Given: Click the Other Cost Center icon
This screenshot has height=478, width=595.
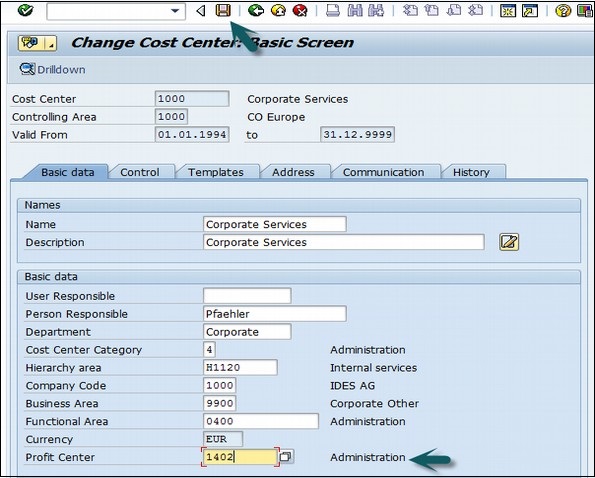Looking at the screenshot, I should pos(31,43).
